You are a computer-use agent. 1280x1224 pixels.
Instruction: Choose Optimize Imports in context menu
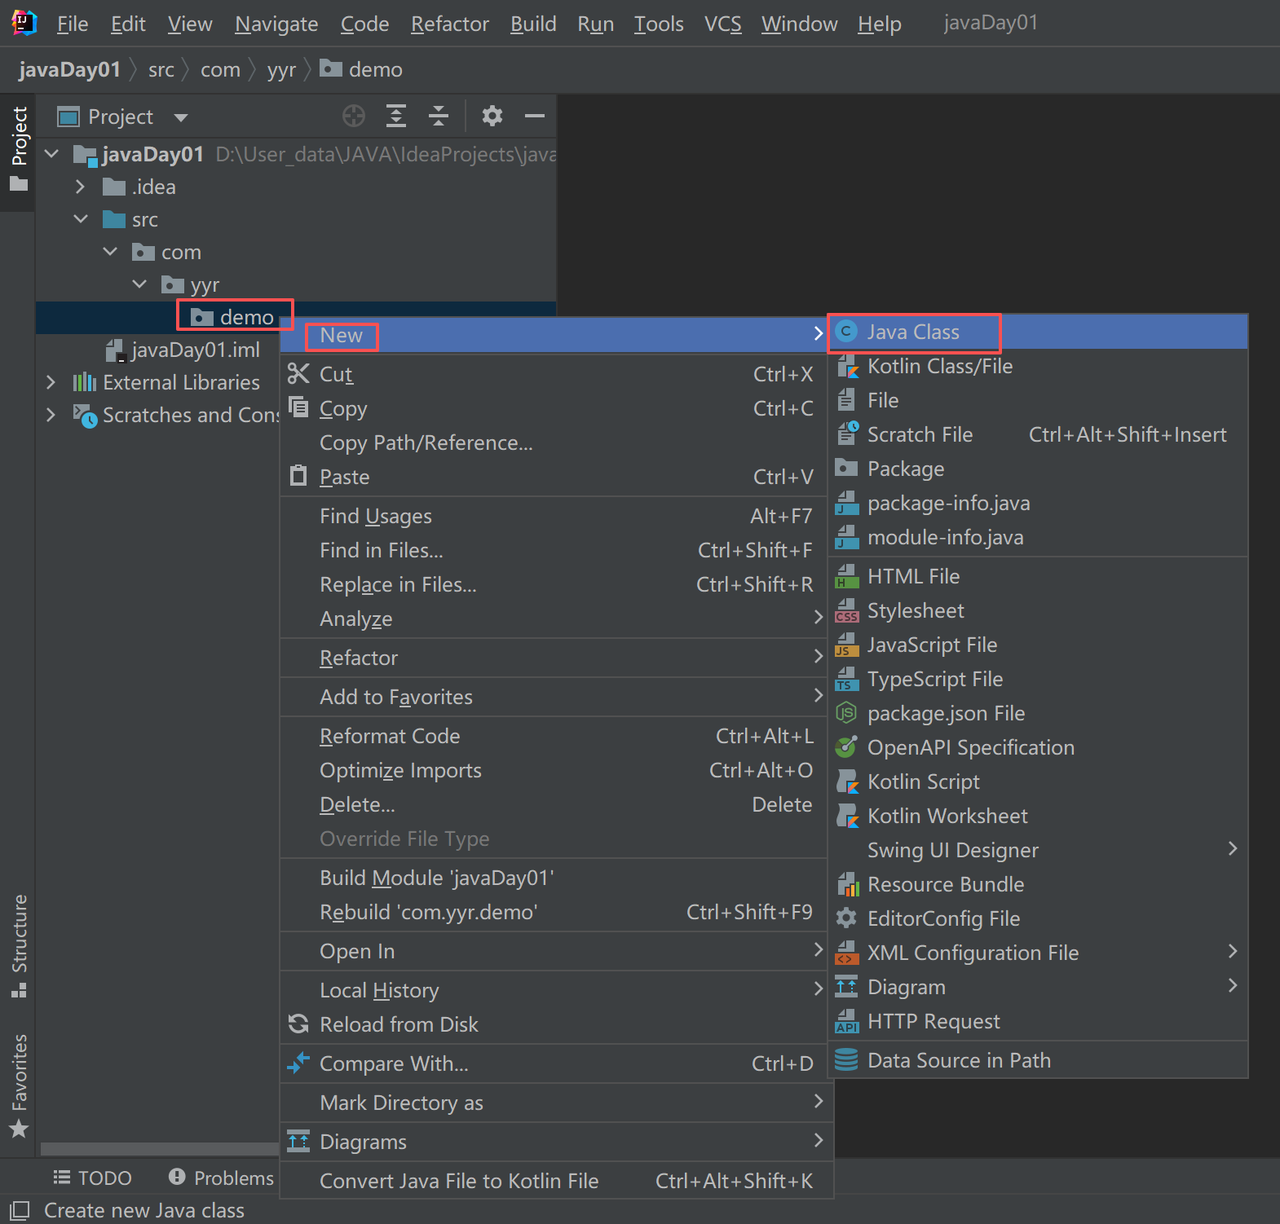click(554, 770)
